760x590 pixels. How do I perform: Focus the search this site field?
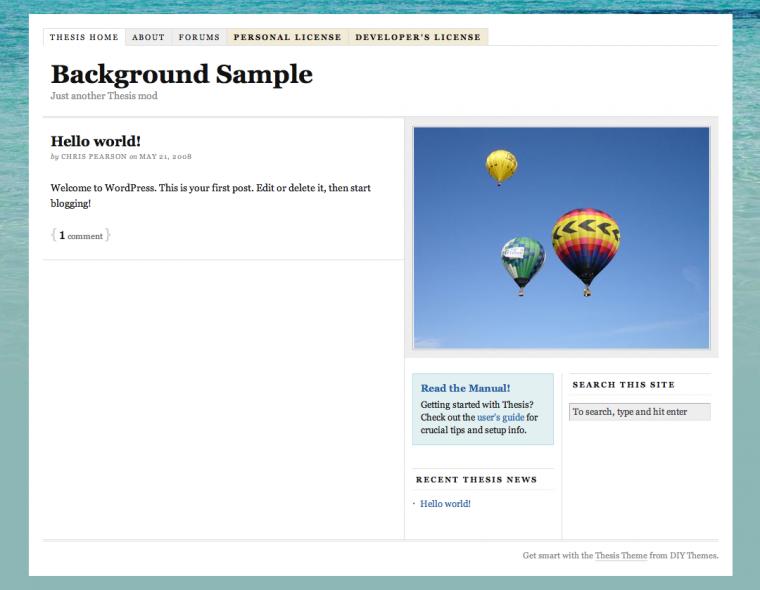point(639,412)
